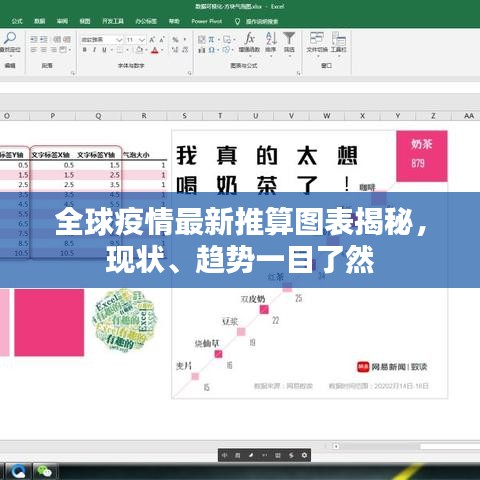480x480 pixels.
Task: Select column header Q
Action: (98, 116)
